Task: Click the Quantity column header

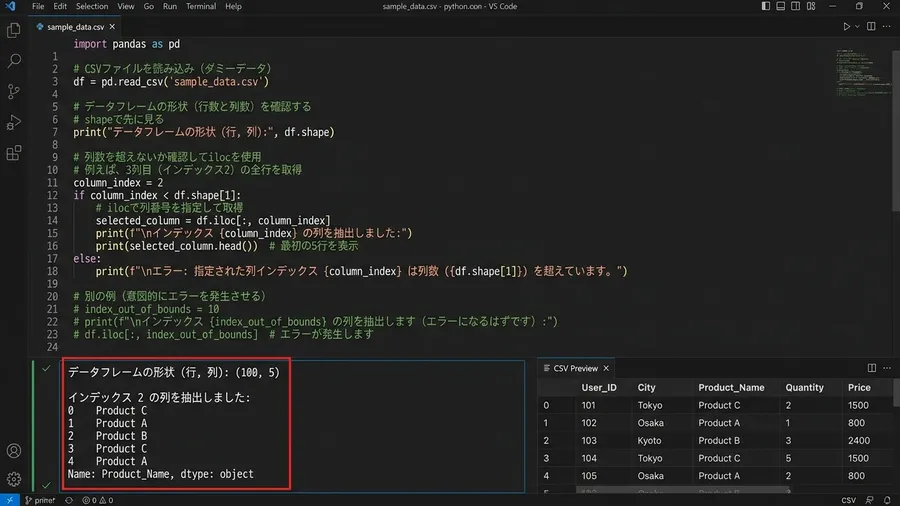Action: point(804,388)
